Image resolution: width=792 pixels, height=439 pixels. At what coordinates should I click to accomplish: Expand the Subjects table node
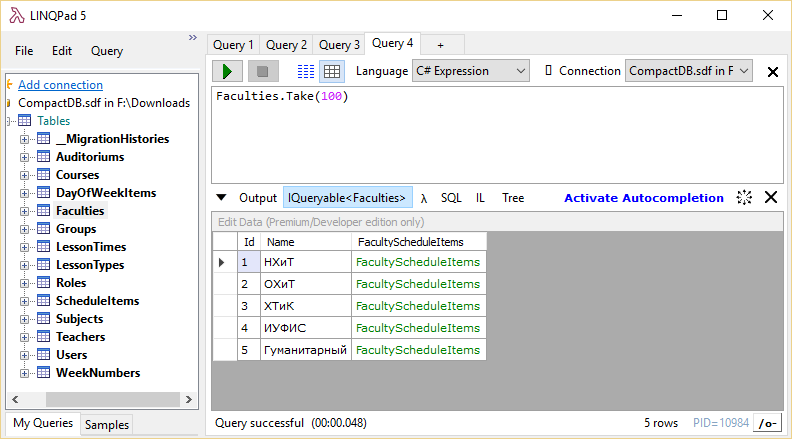pos(24,319)
